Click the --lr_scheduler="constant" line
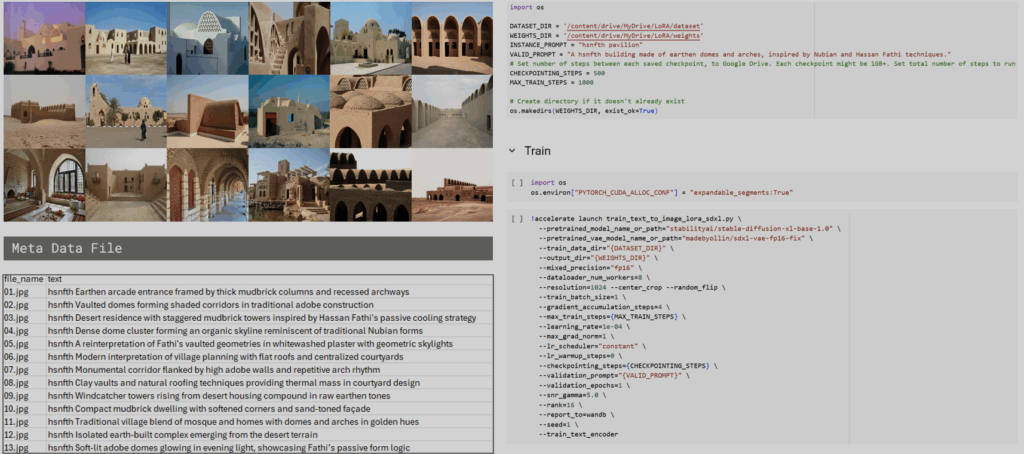 pyautogui.click(x=592, y=346)
